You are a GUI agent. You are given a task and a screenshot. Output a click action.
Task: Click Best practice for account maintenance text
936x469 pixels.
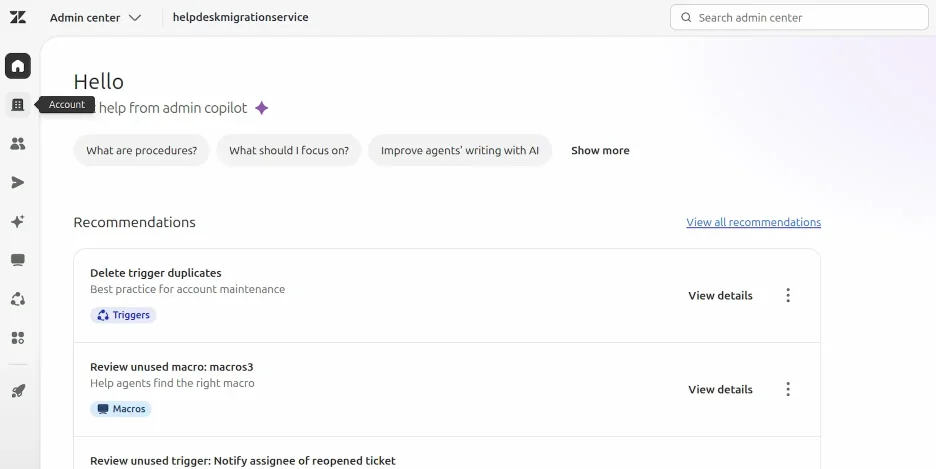click(x=187, y=289)
